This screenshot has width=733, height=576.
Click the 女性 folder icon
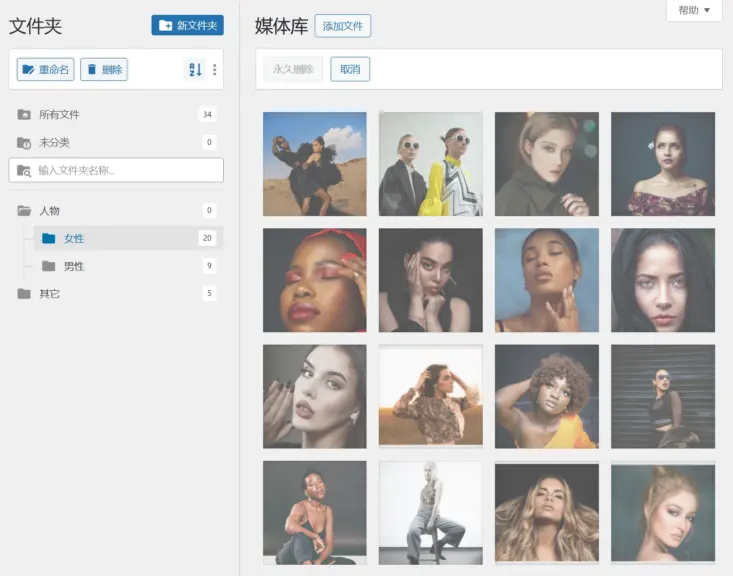coord(48,238)
